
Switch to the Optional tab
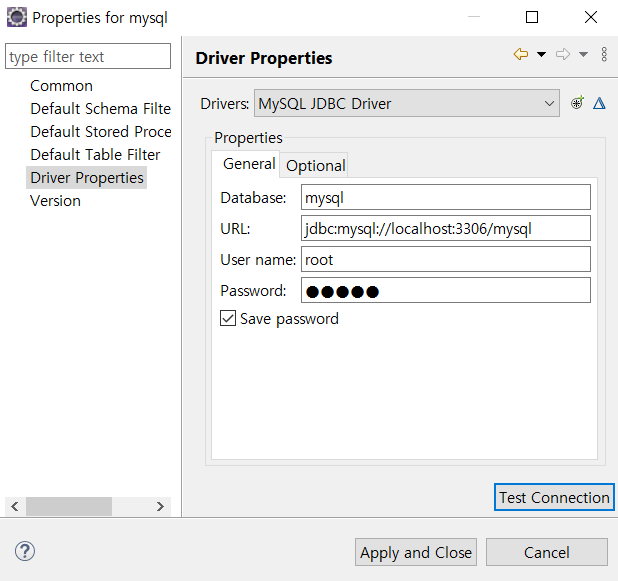pos(316,166)
